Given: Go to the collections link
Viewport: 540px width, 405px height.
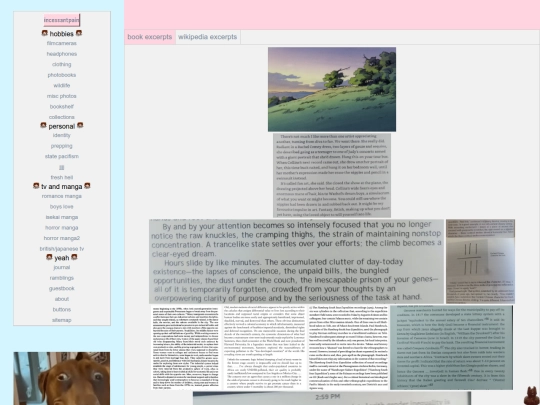Looking at the screenshot, I should (62, 117).
